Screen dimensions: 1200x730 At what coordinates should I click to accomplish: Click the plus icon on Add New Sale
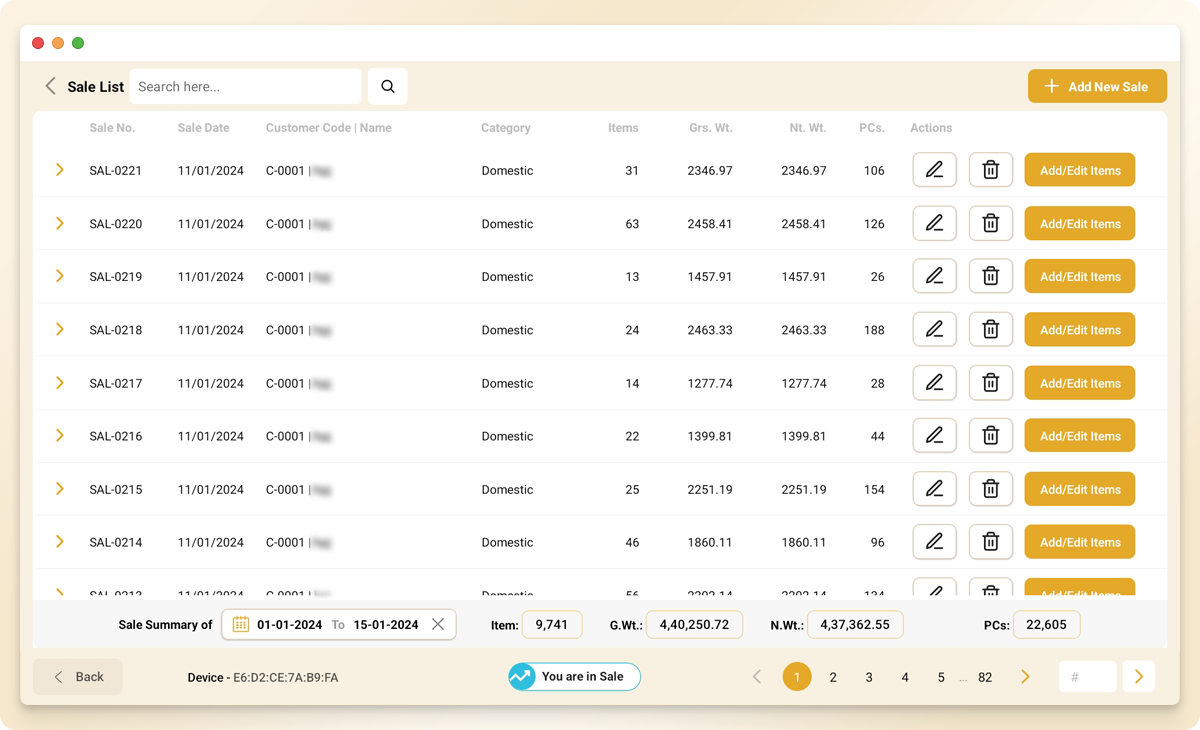(1052, 86)
